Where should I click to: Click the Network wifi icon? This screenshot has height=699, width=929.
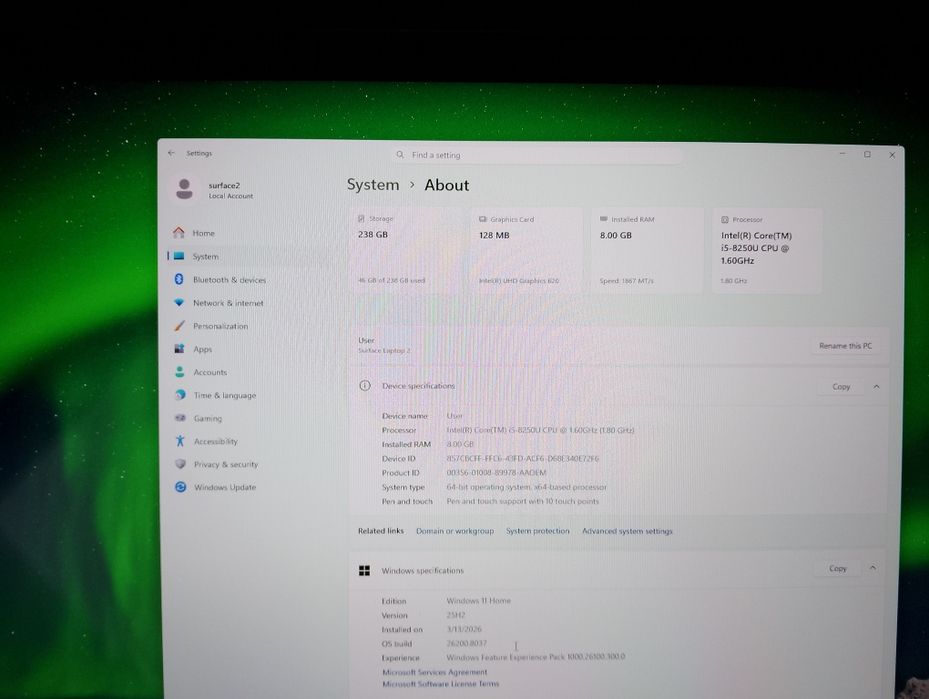coord(179,302)
